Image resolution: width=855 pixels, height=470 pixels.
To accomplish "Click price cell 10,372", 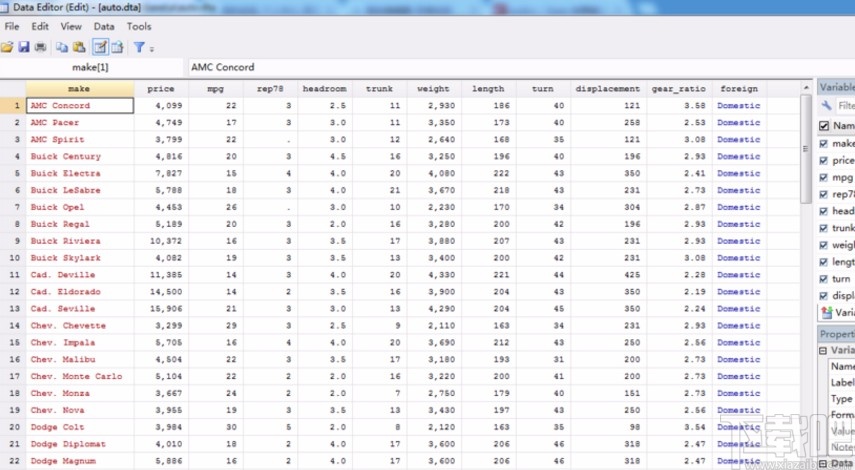I will point(161,241).
